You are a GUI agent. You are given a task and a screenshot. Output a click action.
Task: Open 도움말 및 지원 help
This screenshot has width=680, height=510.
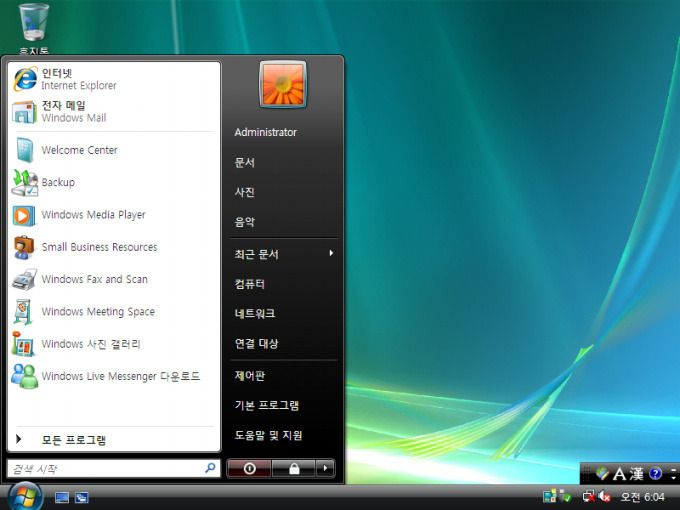tap(268, 435)
